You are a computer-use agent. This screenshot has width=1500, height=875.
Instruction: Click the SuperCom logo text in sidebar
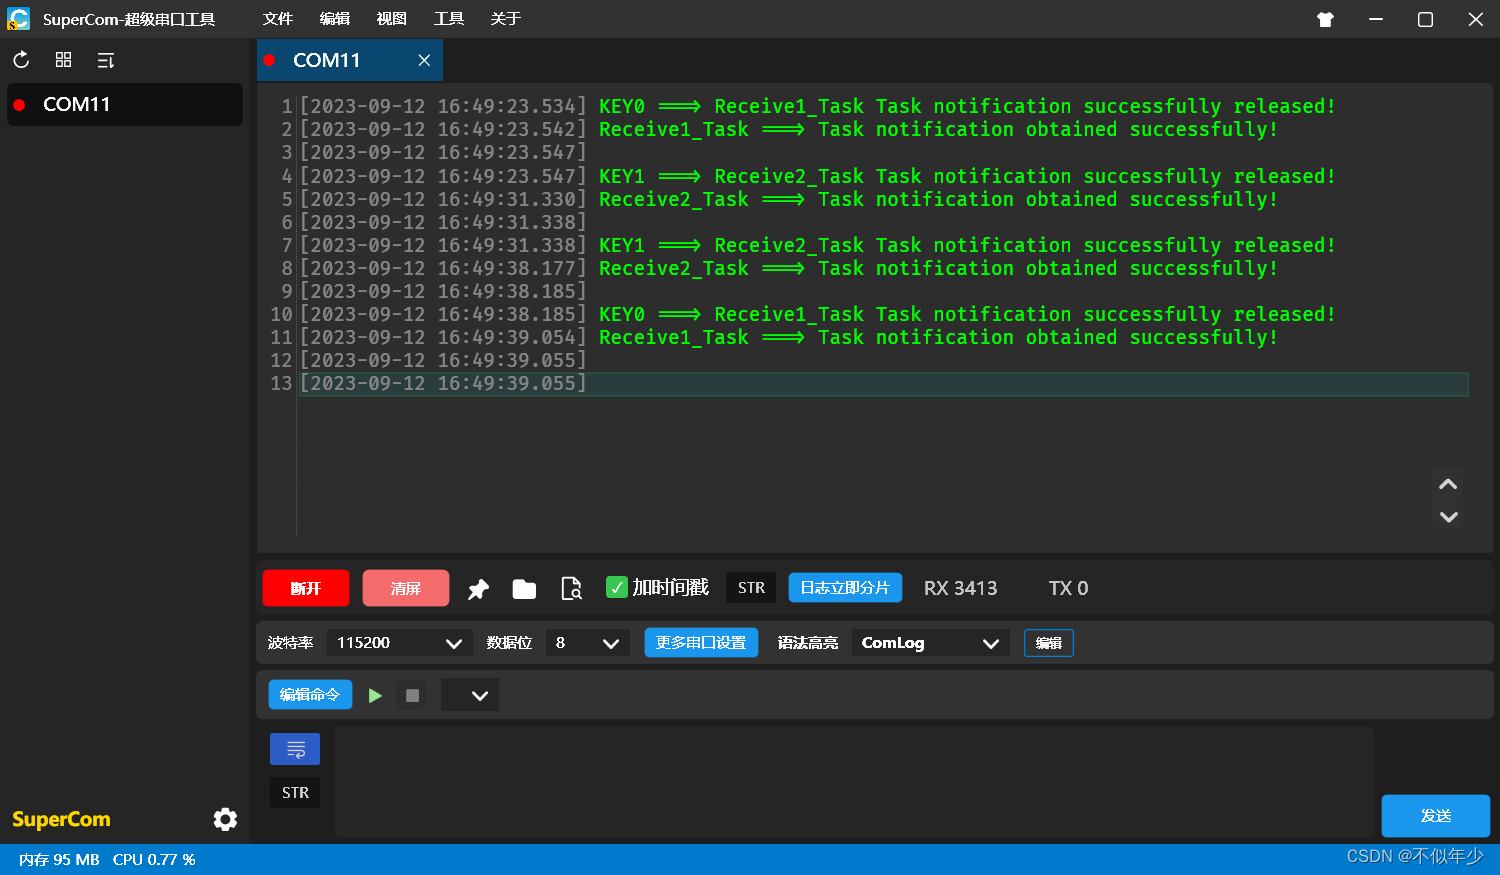tap(61, 820)
